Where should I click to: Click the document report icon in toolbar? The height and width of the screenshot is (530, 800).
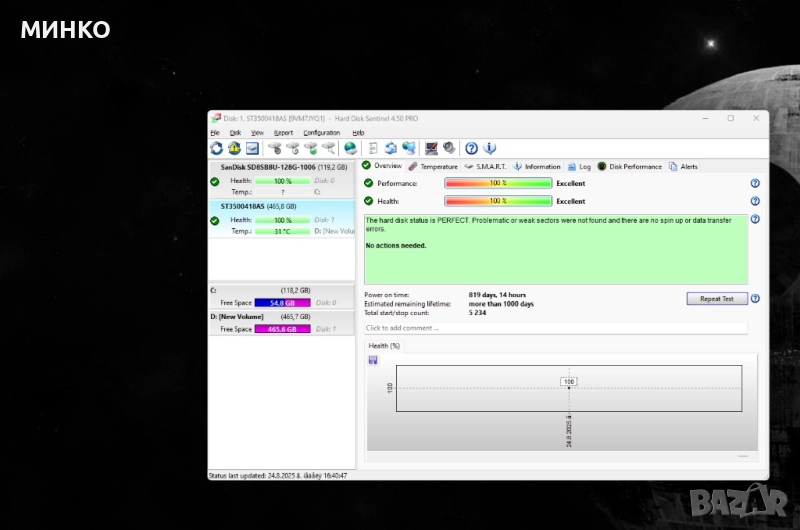[372, 149]
